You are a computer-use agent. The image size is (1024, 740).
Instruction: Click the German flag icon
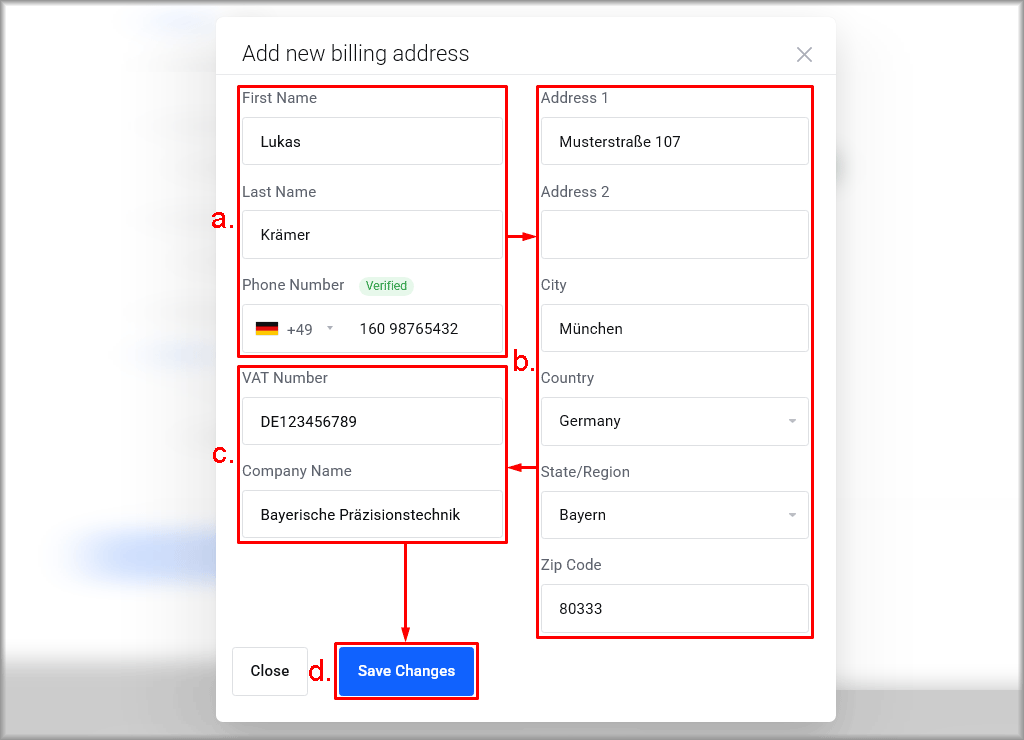(x=267, y=329)
